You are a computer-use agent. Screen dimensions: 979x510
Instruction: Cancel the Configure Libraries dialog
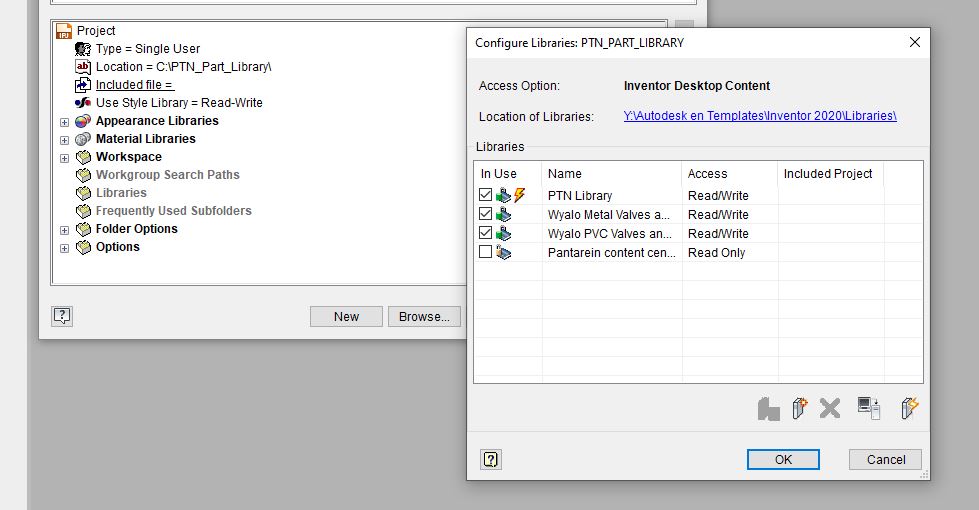[885, 459]
